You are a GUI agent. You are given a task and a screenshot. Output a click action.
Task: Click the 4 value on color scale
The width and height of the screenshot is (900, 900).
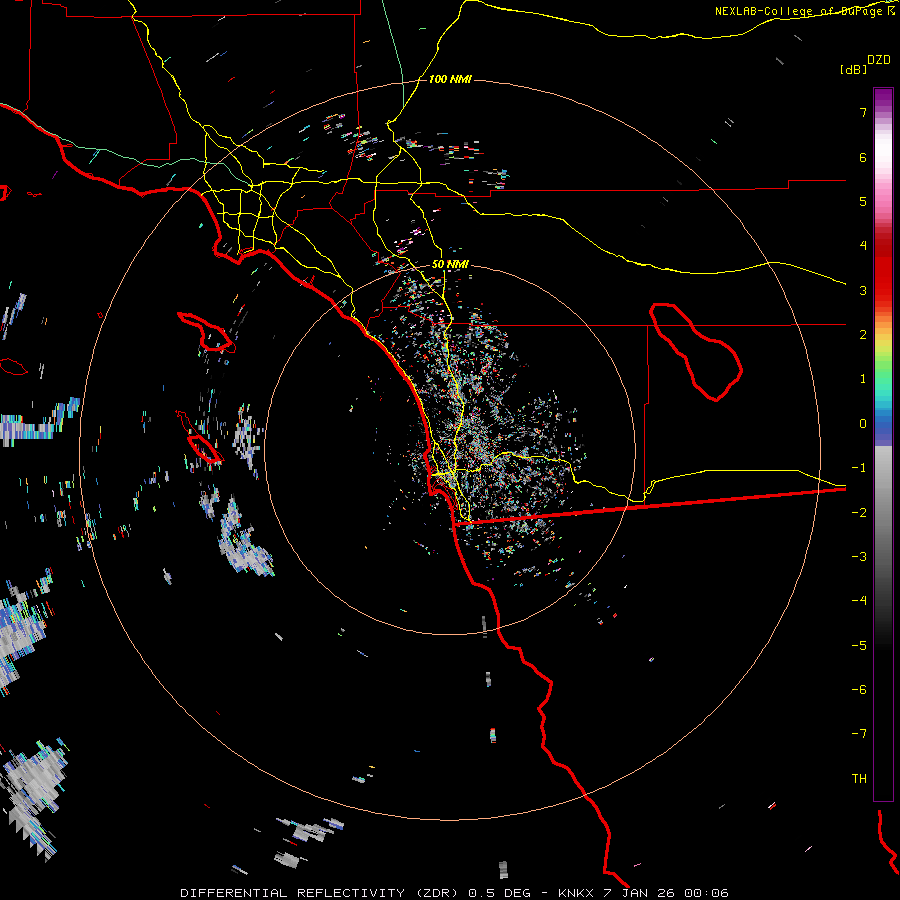tap(863, 246)
